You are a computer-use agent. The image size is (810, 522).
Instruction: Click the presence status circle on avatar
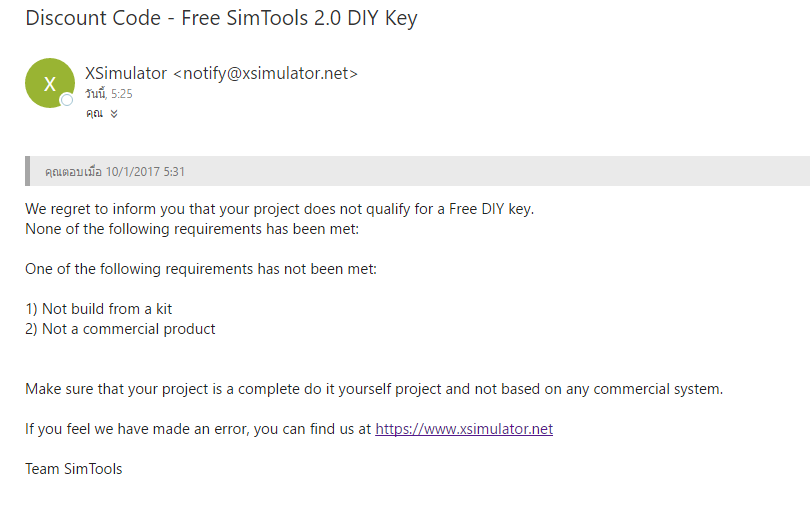[x=67, y=100]
